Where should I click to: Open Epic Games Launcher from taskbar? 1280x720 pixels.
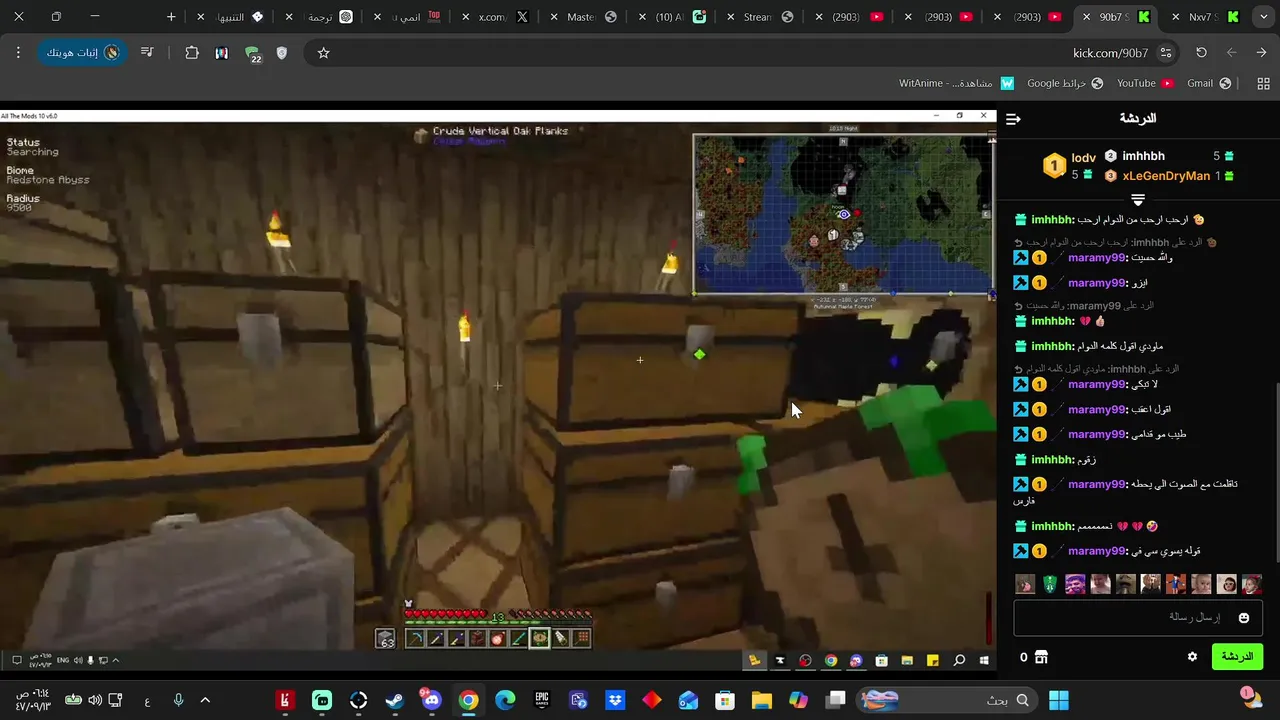click(x=542, y=700)
